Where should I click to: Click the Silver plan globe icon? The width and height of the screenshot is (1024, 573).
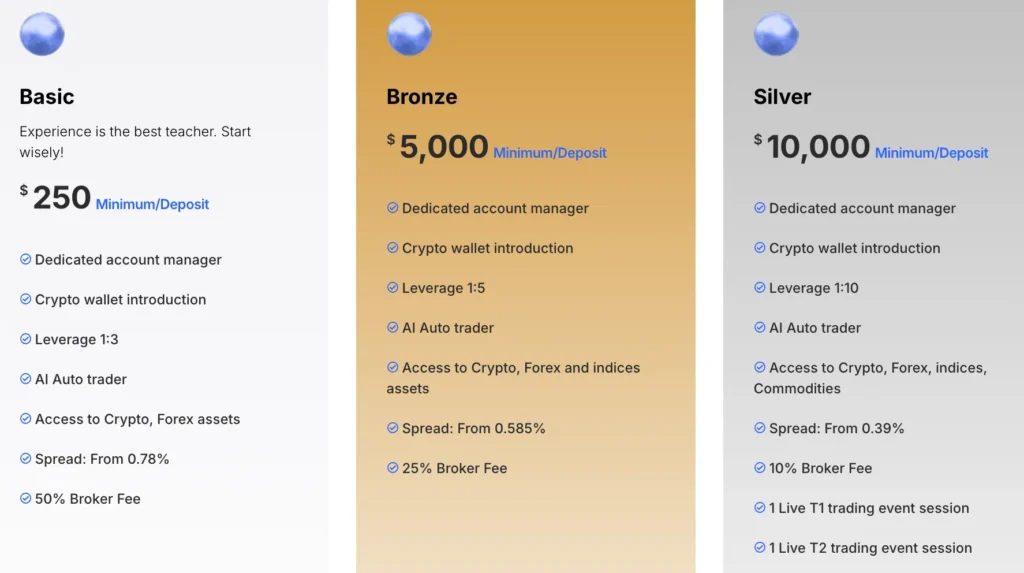click(x=776, y=35)
